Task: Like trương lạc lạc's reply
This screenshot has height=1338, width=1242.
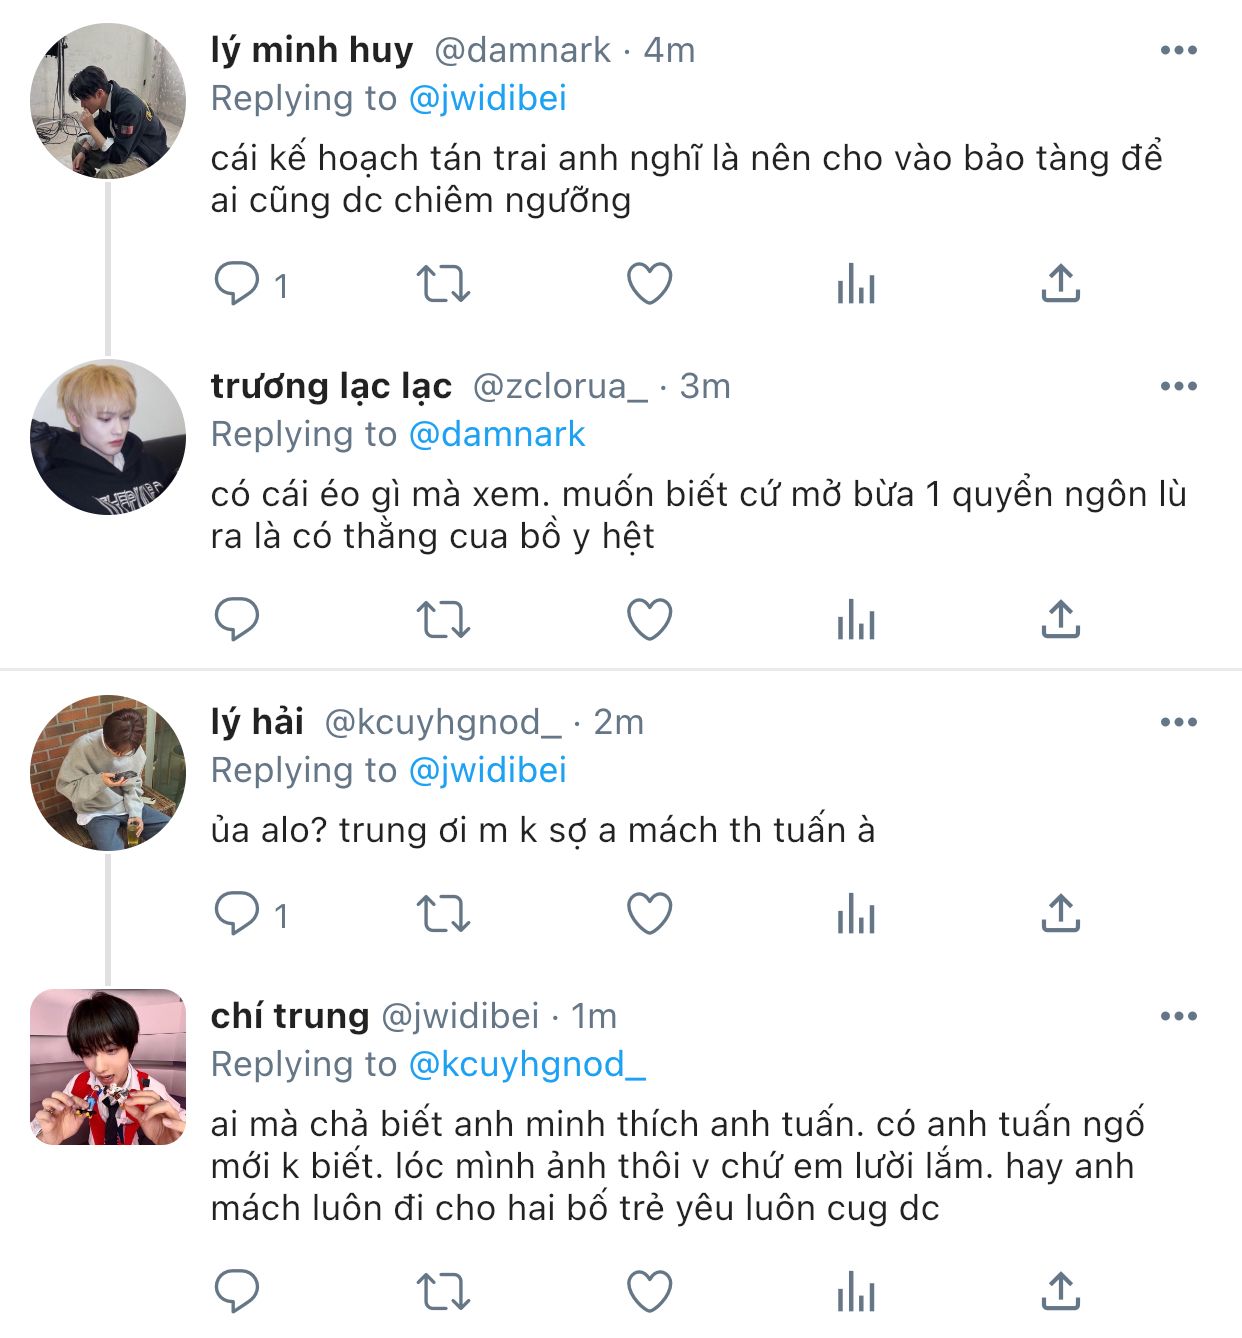Action: pos(649,620)
